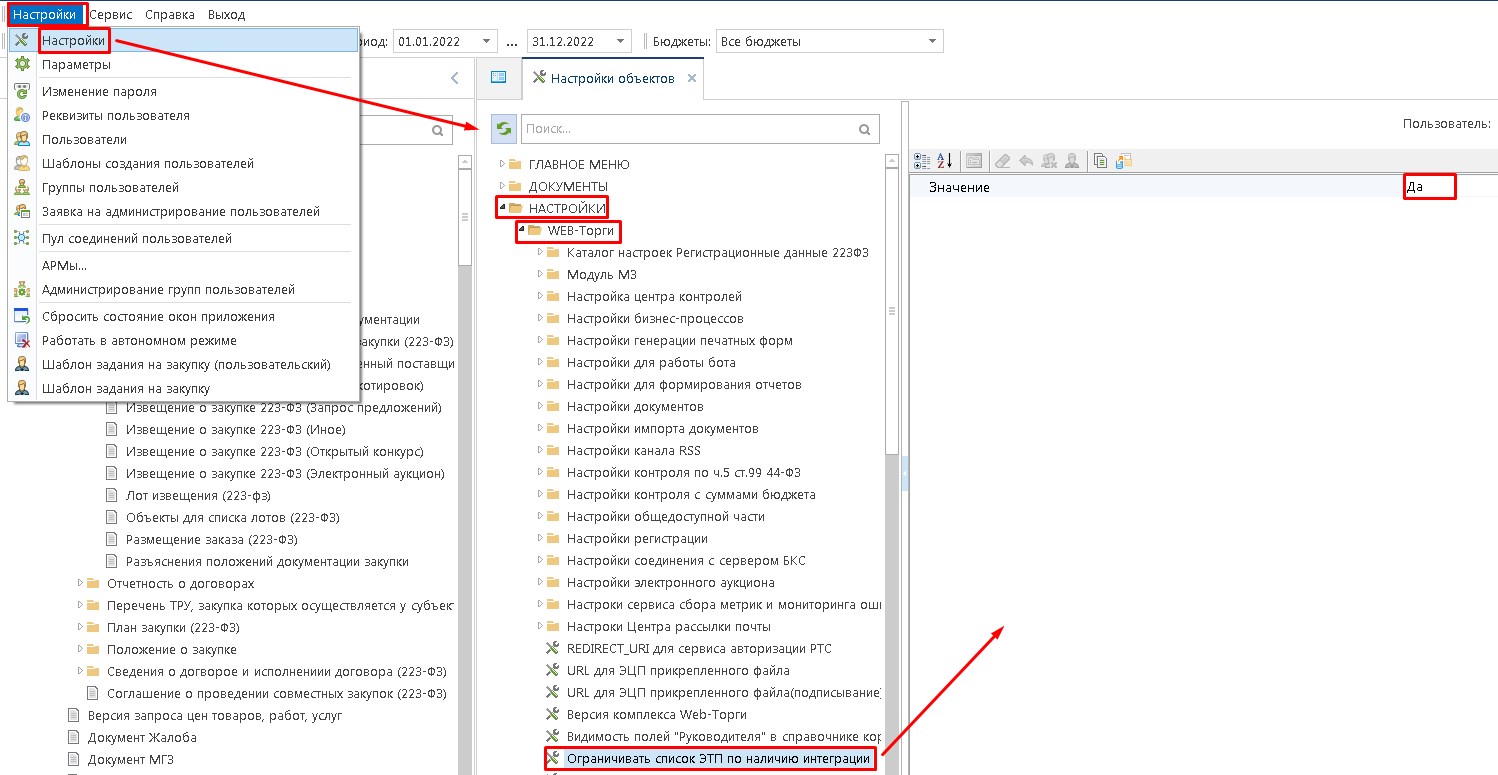
Task: Click the user info icon for Реквизиты пользователя
Action: pyautogui.click(x=22, y=115)
